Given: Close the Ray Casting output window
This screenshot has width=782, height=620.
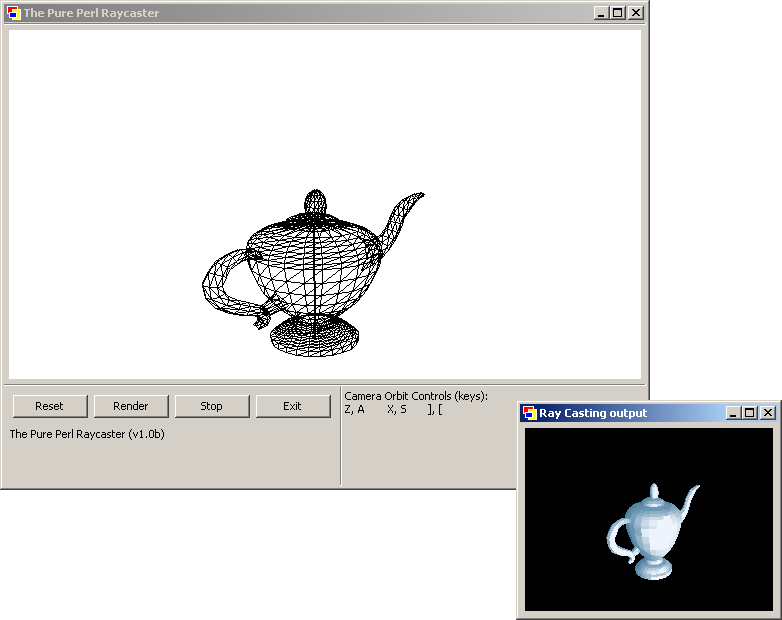Looking at the screenshot, I should 768,413.
